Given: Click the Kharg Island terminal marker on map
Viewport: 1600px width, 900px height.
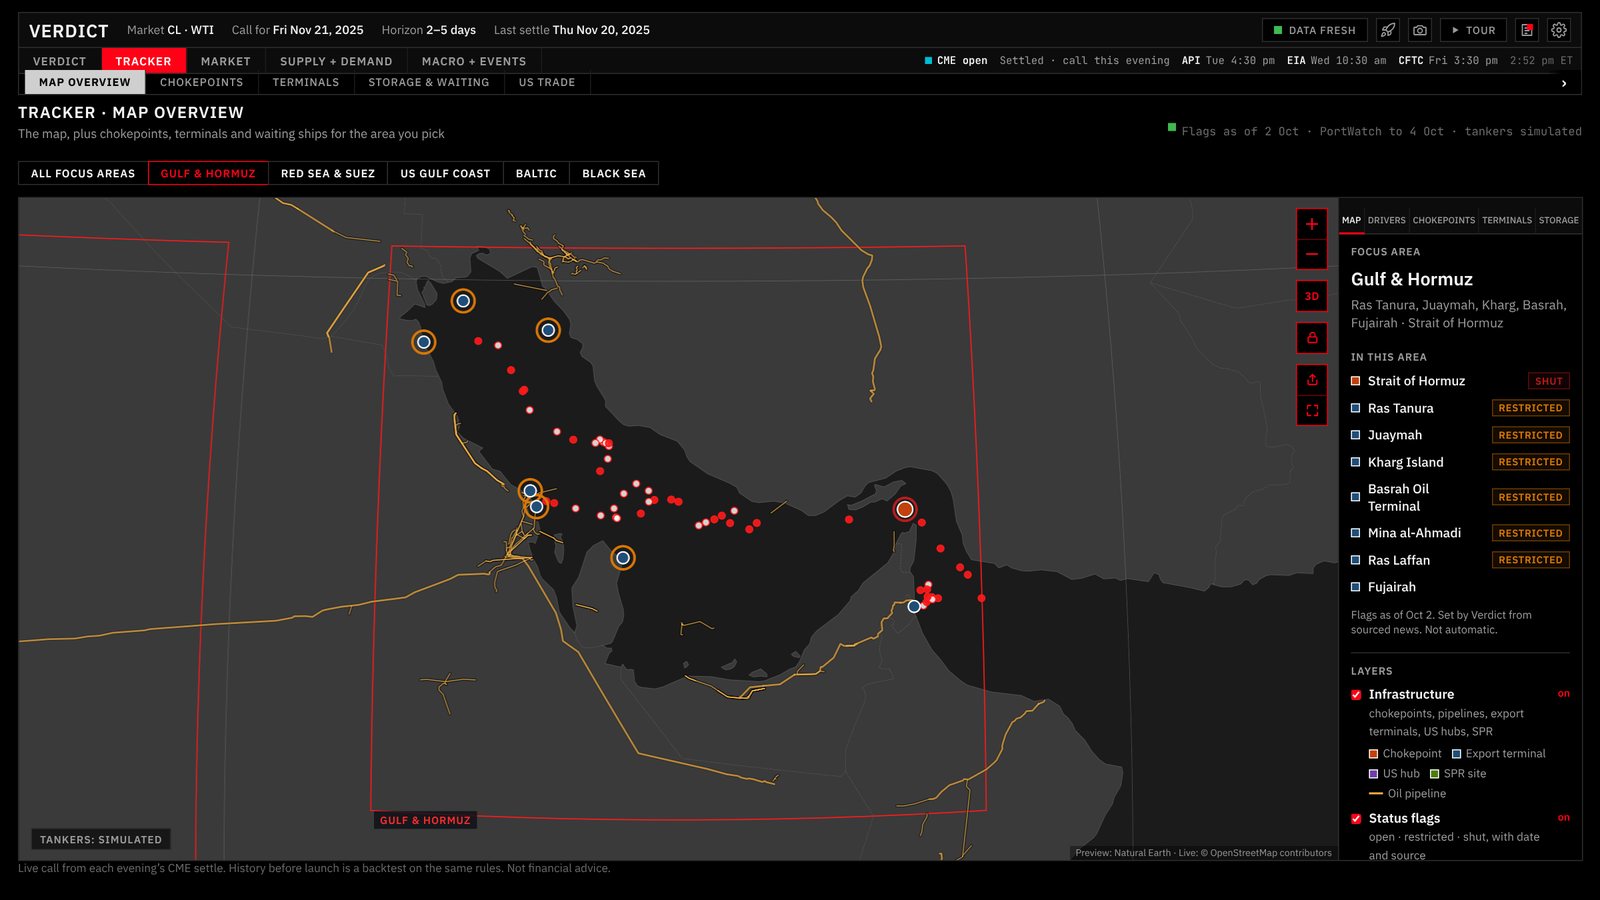Looking at the screenshot, I should [x=548, y=329].
